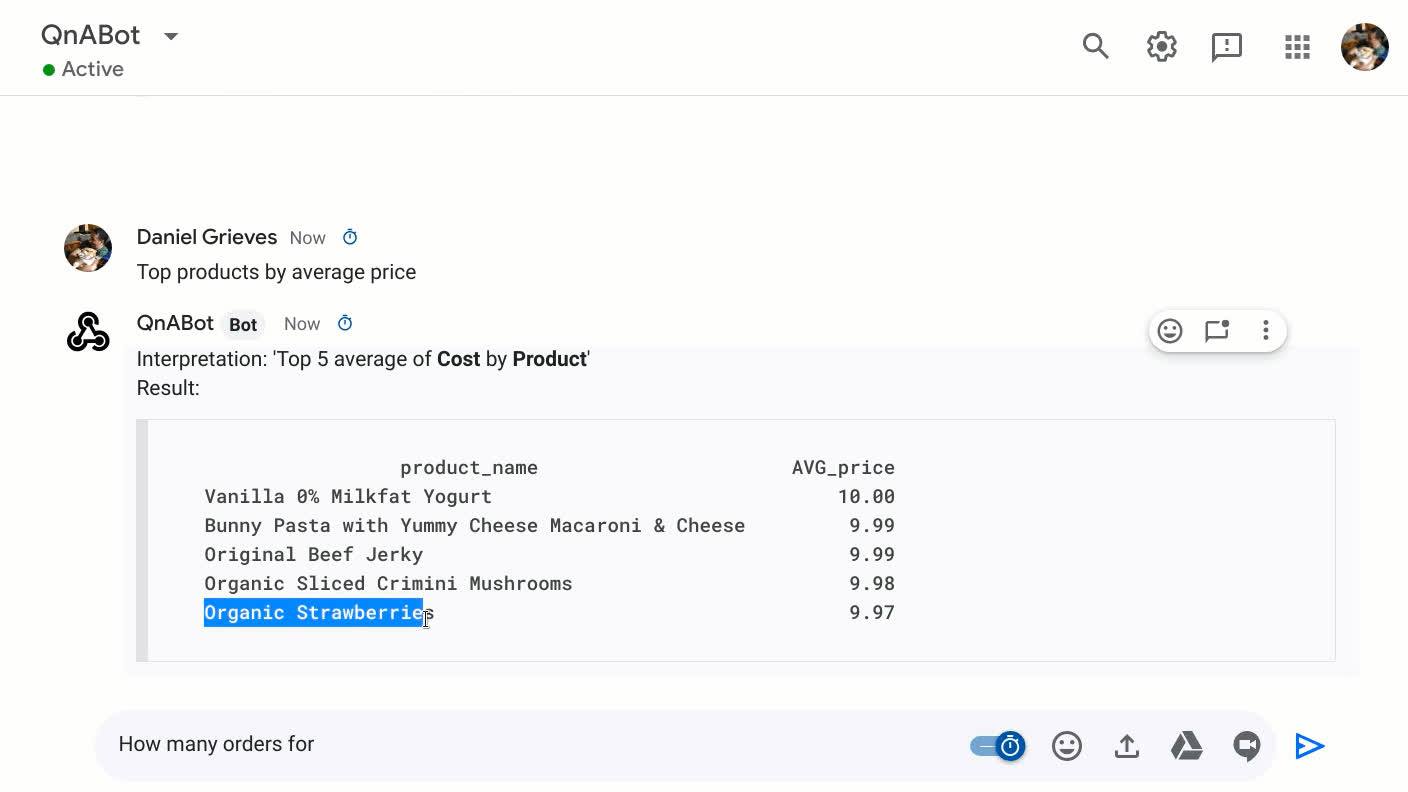This screenshot has height=792, width=1408.
Task: Toggle the history timer switch
Action: (998, 746)
